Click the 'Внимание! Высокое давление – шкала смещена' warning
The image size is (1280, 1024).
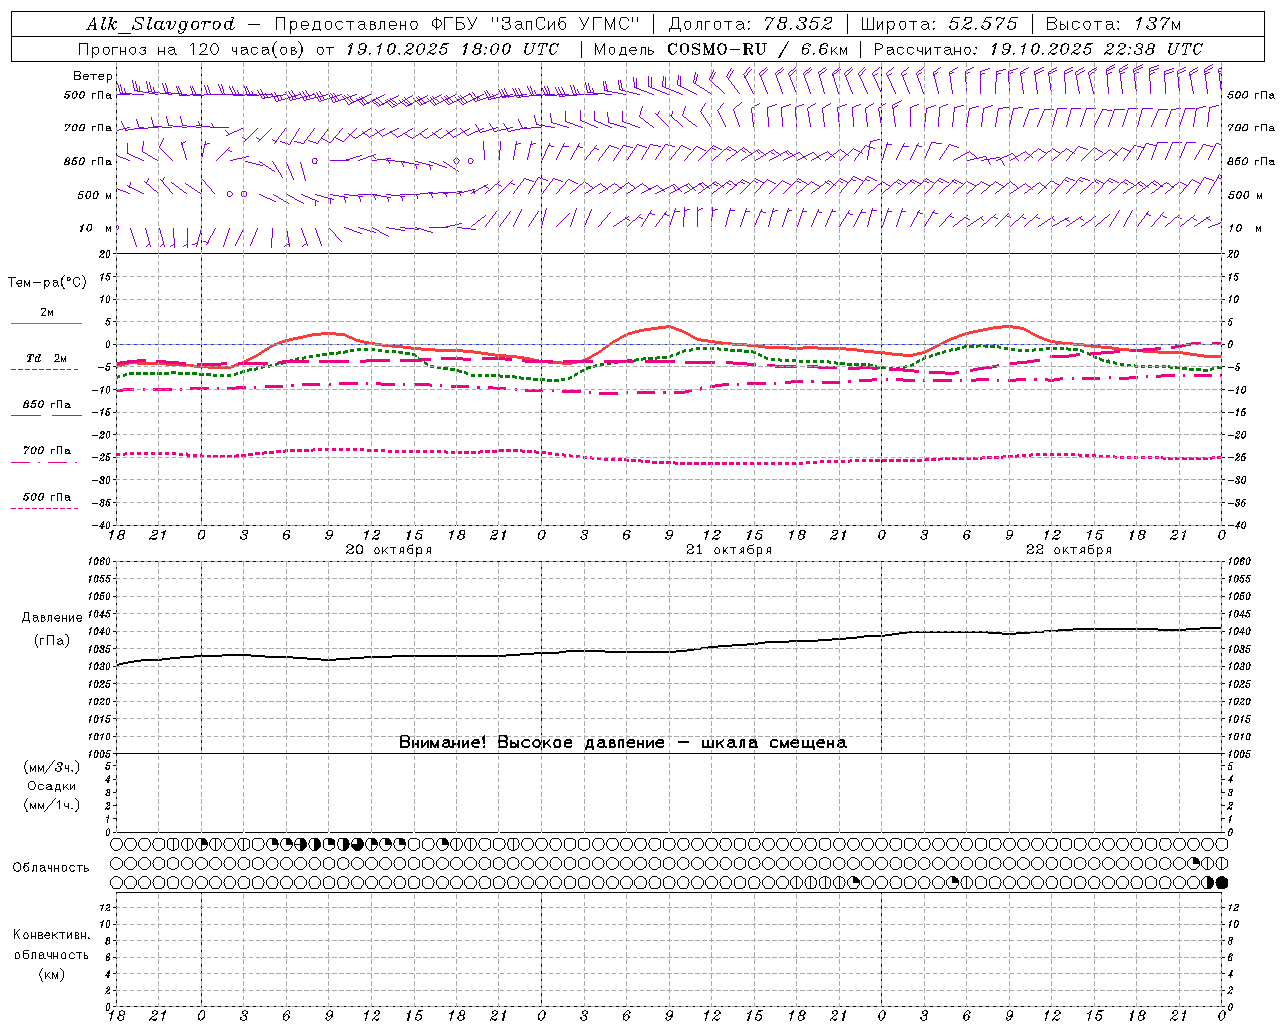click(622, 743)
